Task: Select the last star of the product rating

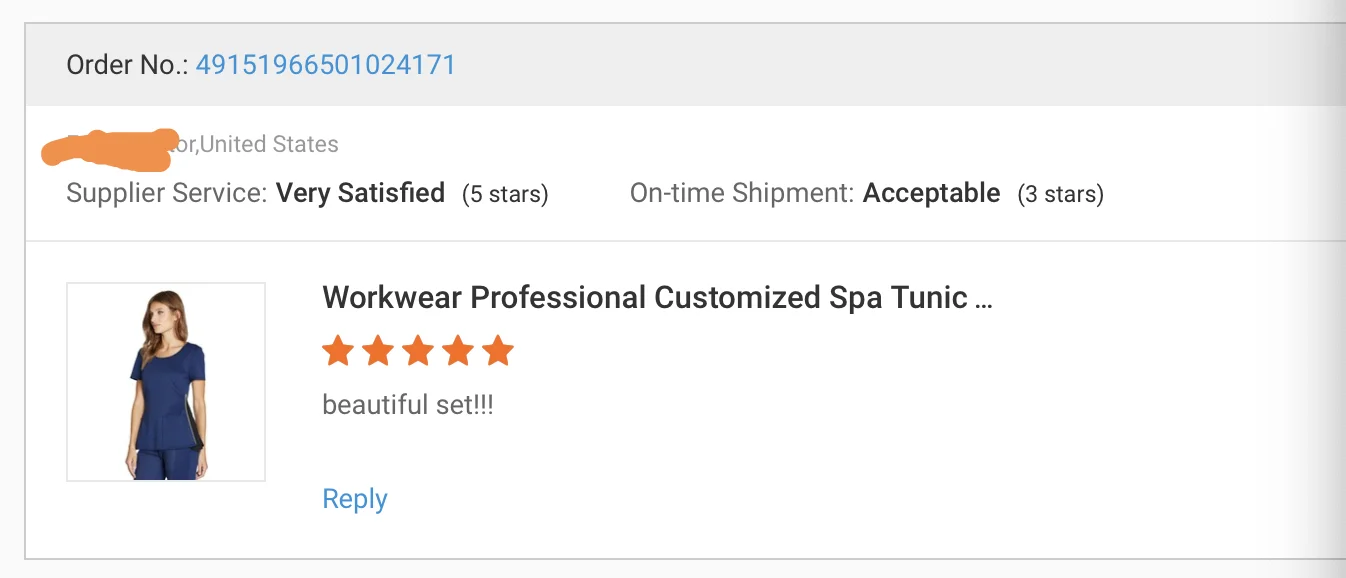Action: click(x=497, y=351)
